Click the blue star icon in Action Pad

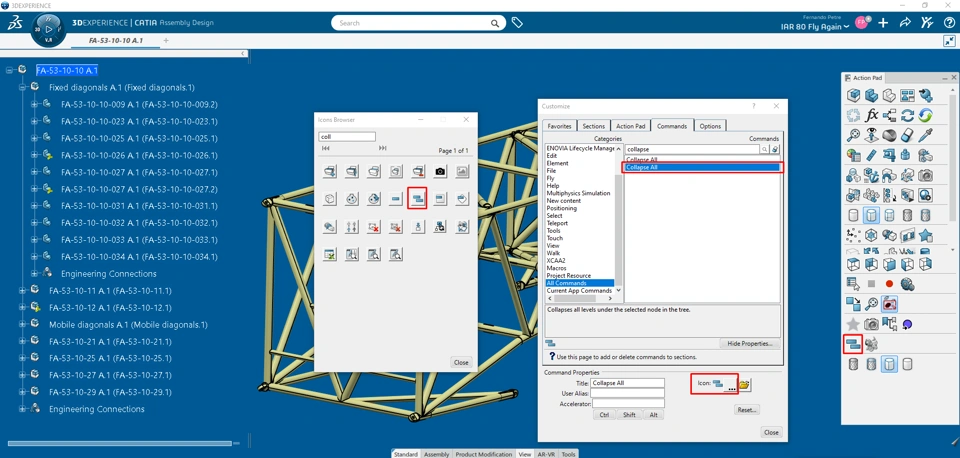pos(926,235)
